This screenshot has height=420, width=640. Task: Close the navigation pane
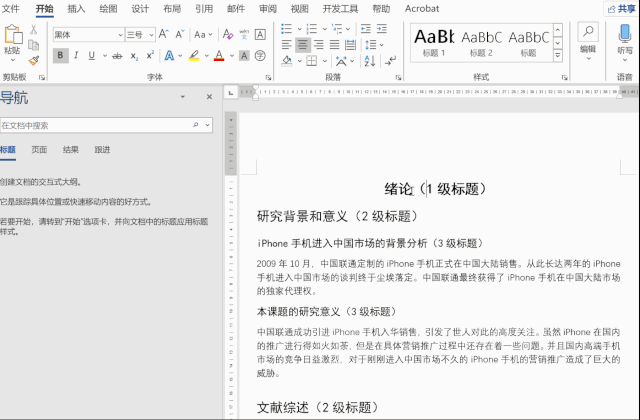[x=209, y=97]
